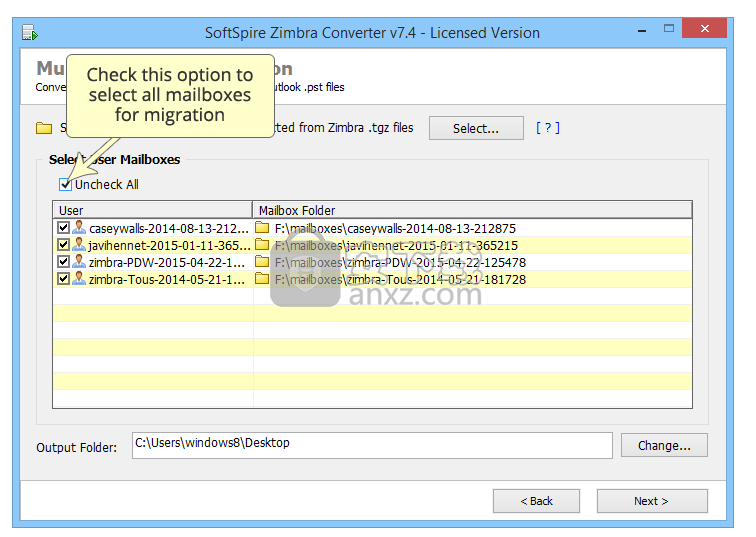Select path F:\mailboxes\javihennet-2015-01-11-365215
This screenshot has width=756, height=537.
(396, 246)
